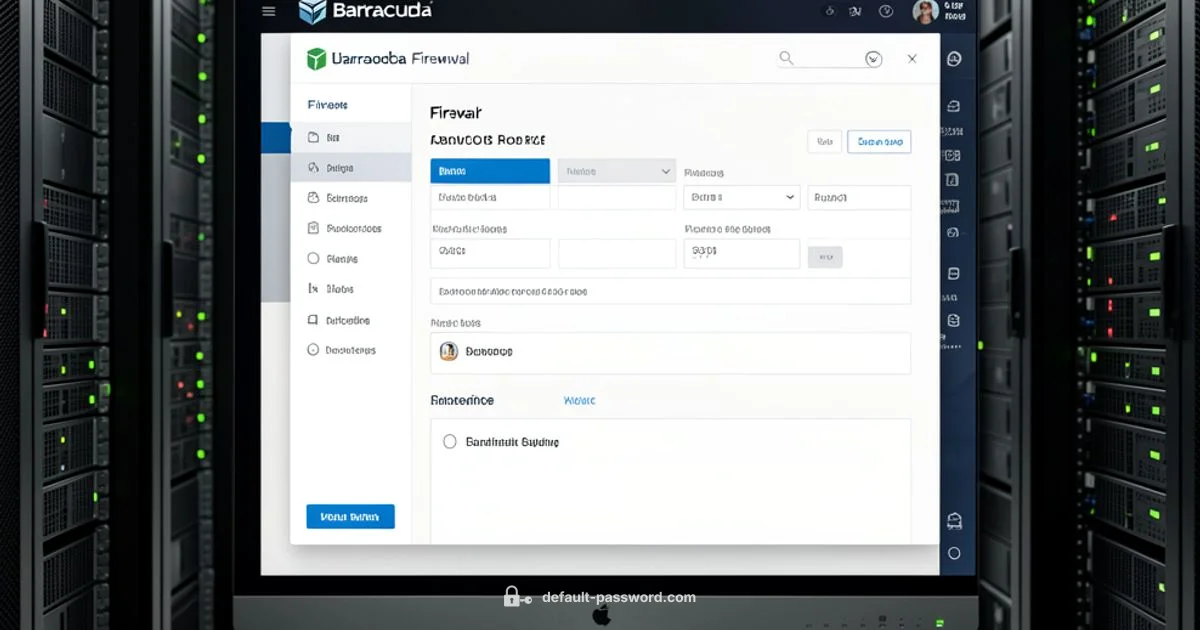Open the Barracuda logo icon

coord(311,12)
